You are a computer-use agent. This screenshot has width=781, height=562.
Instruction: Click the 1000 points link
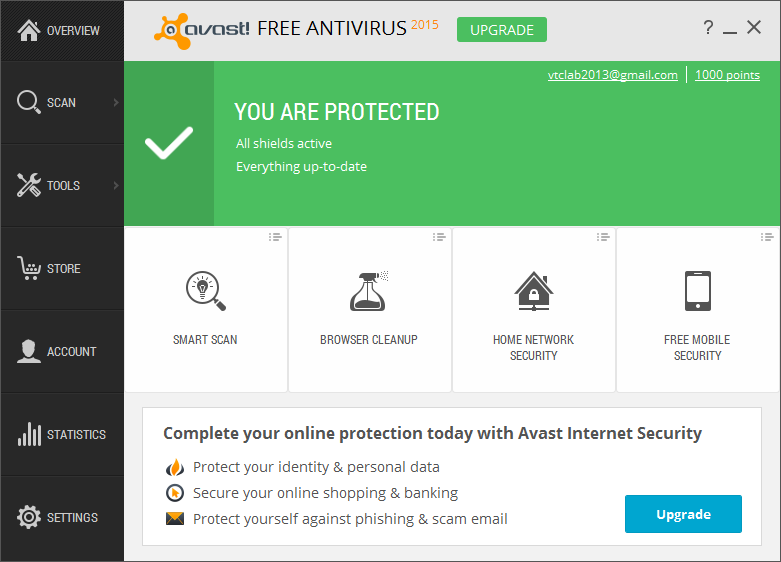click(x=727, y=75)
